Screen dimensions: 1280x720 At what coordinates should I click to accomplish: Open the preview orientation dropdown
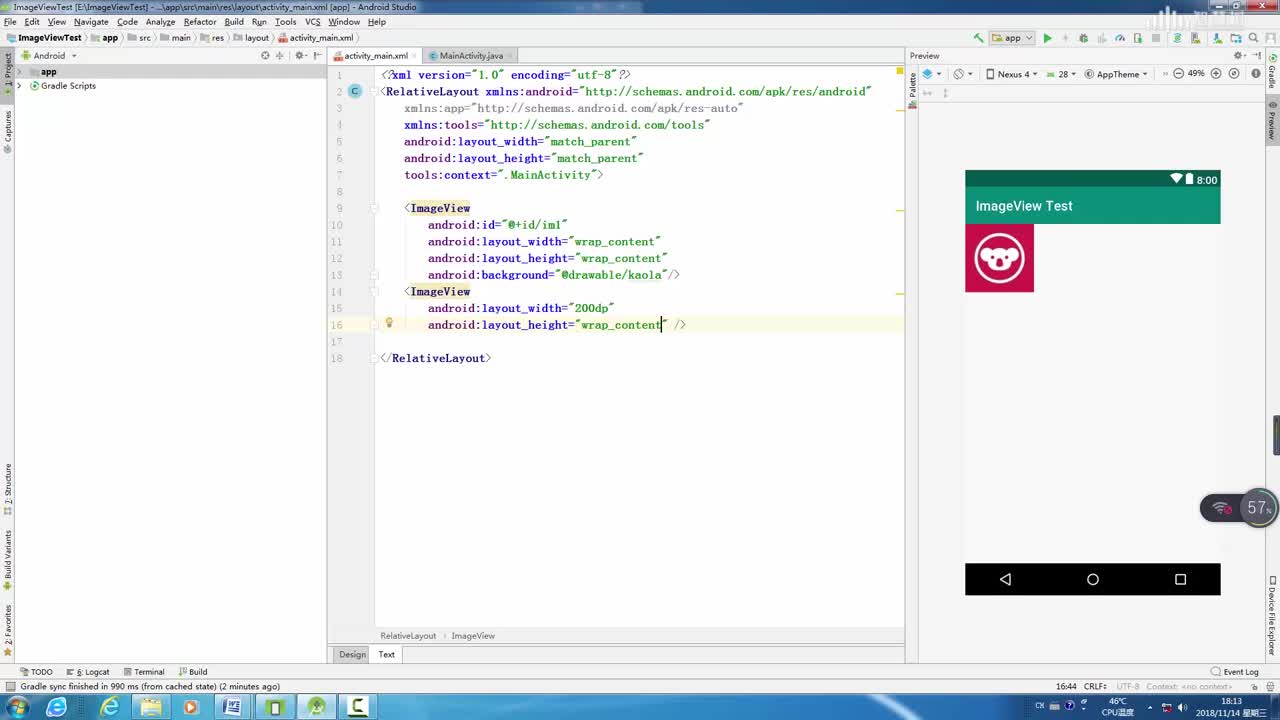pyautogui.click(x=962, y=74)
